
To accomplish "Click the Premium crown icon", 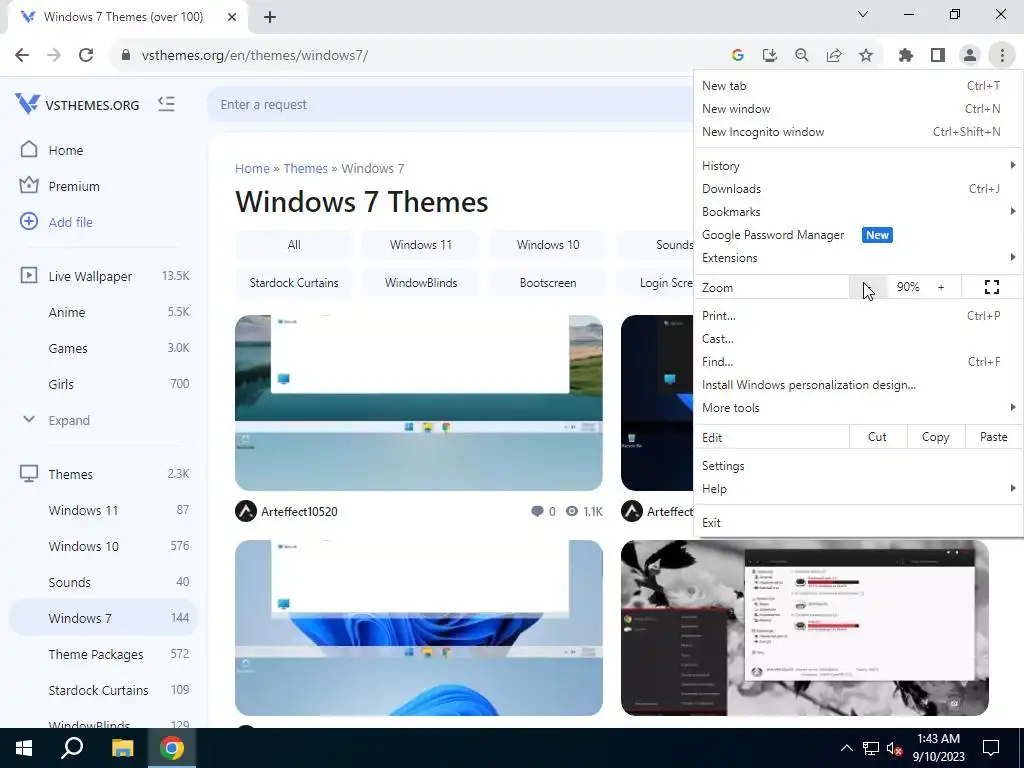I will pos(29,185).
